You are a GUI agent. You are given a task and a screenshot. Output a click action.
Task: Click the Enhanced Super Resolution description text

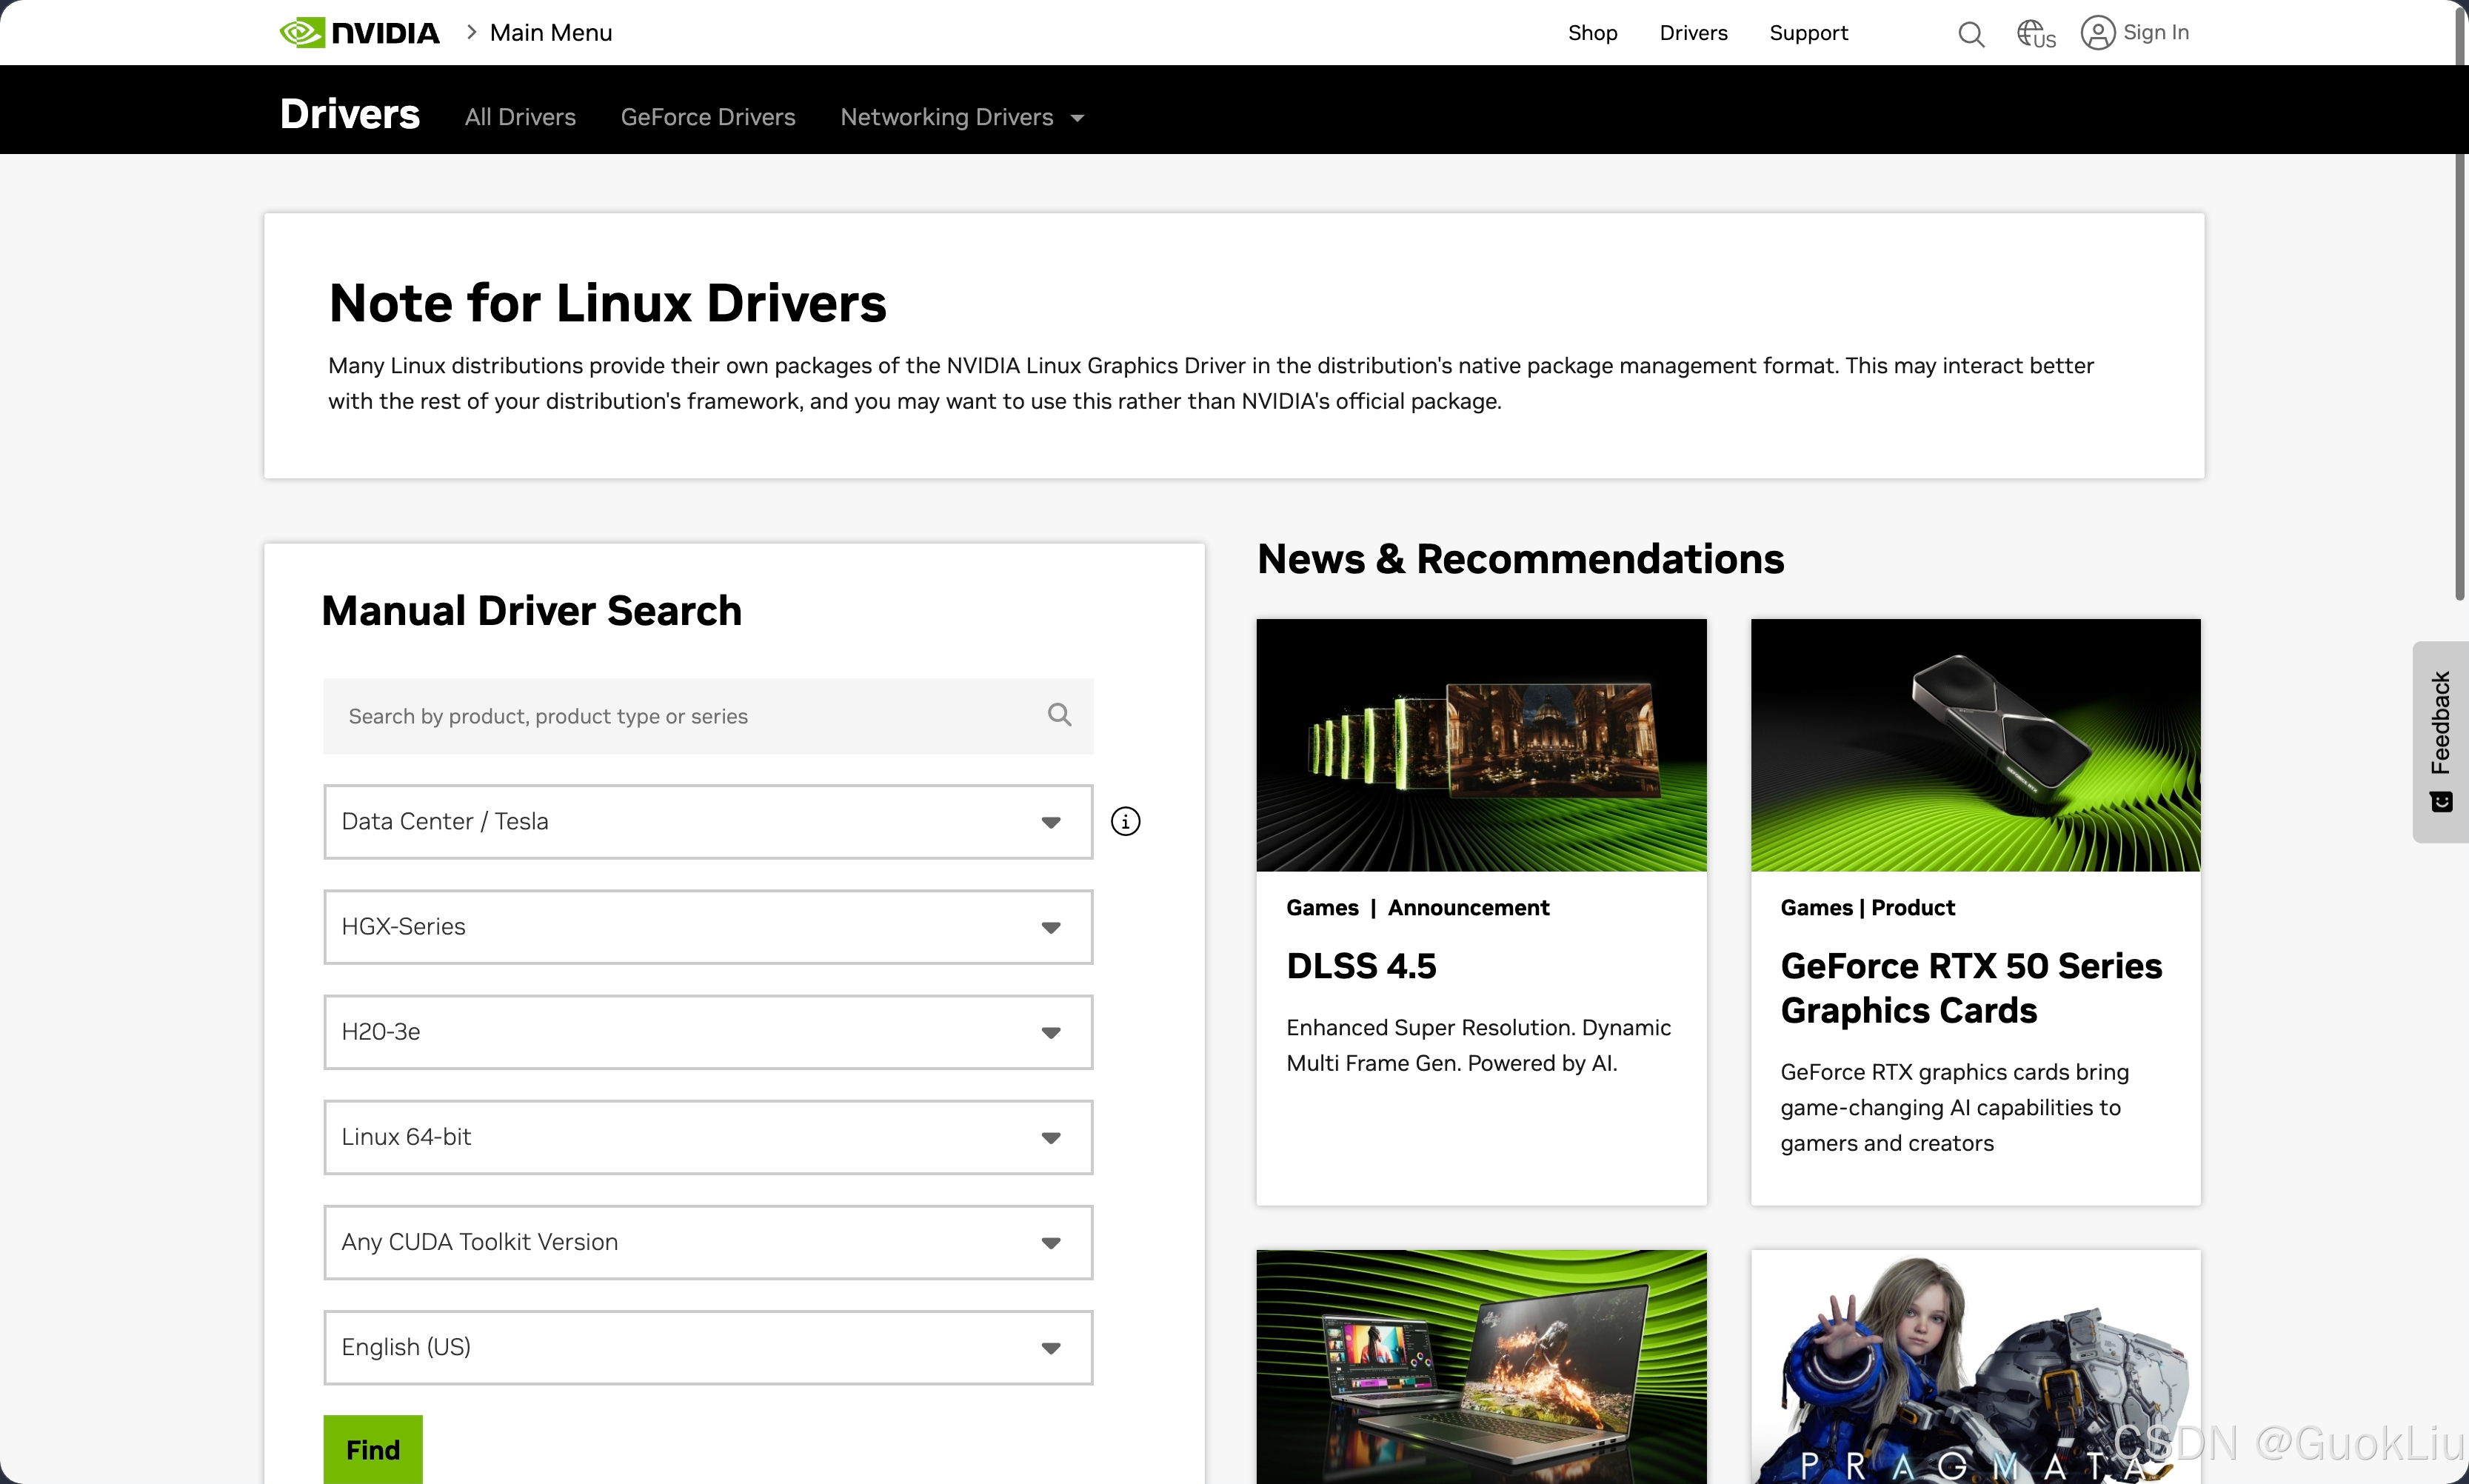pos(1478,1045)
